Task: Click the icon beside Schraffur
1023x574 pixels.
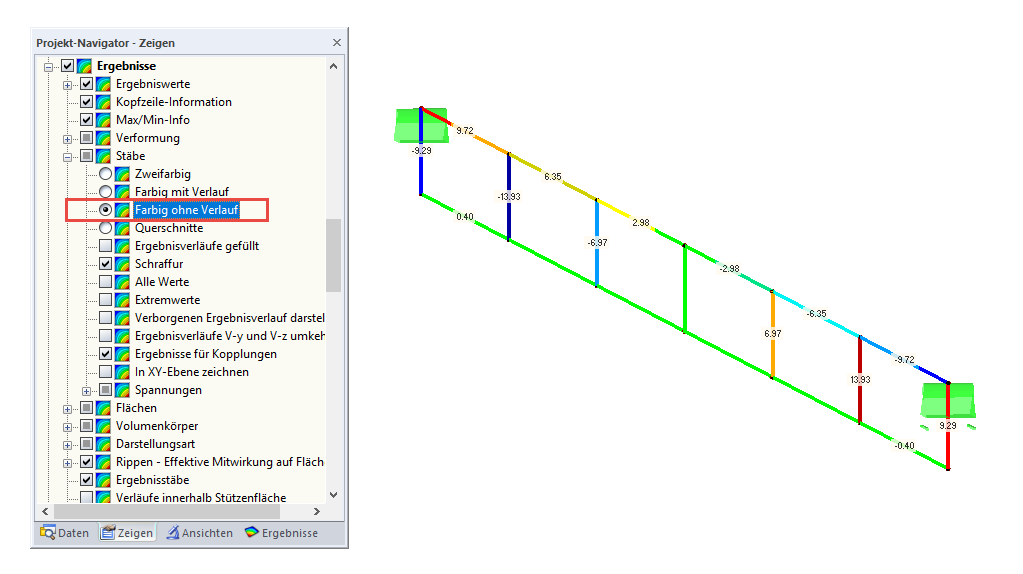Action: coord(122,264)
